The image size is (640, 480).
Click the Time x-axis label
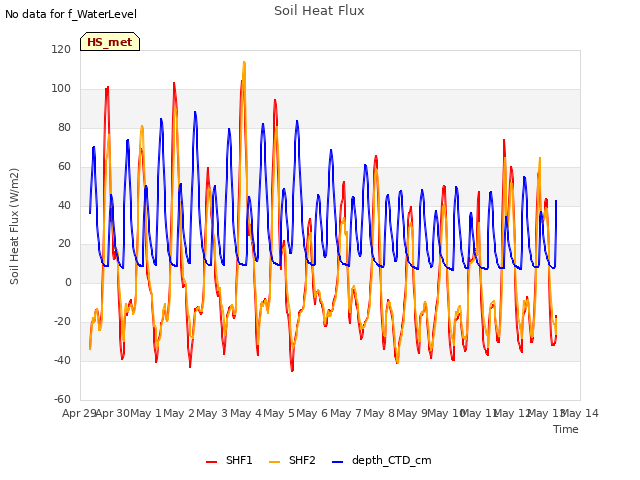565,429
